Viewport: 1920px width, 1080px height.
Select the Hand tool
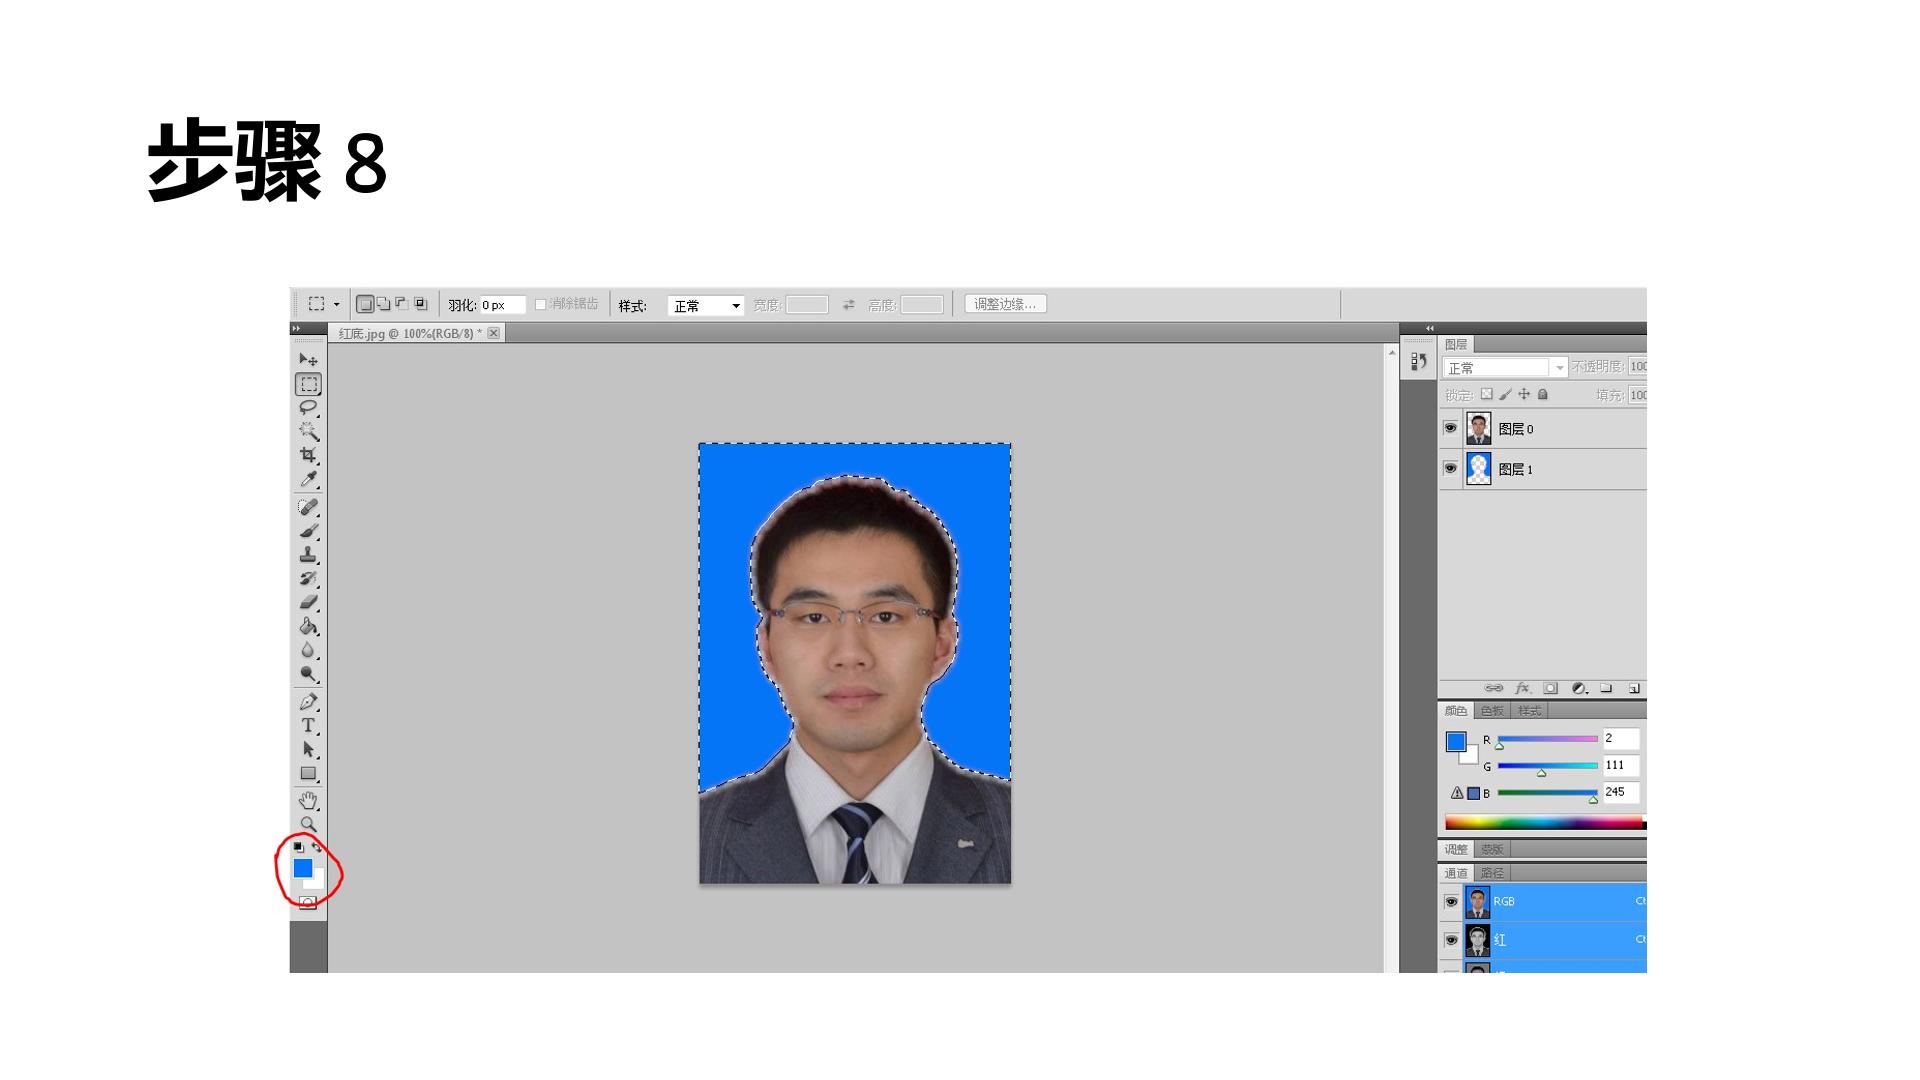click(308, 801)
